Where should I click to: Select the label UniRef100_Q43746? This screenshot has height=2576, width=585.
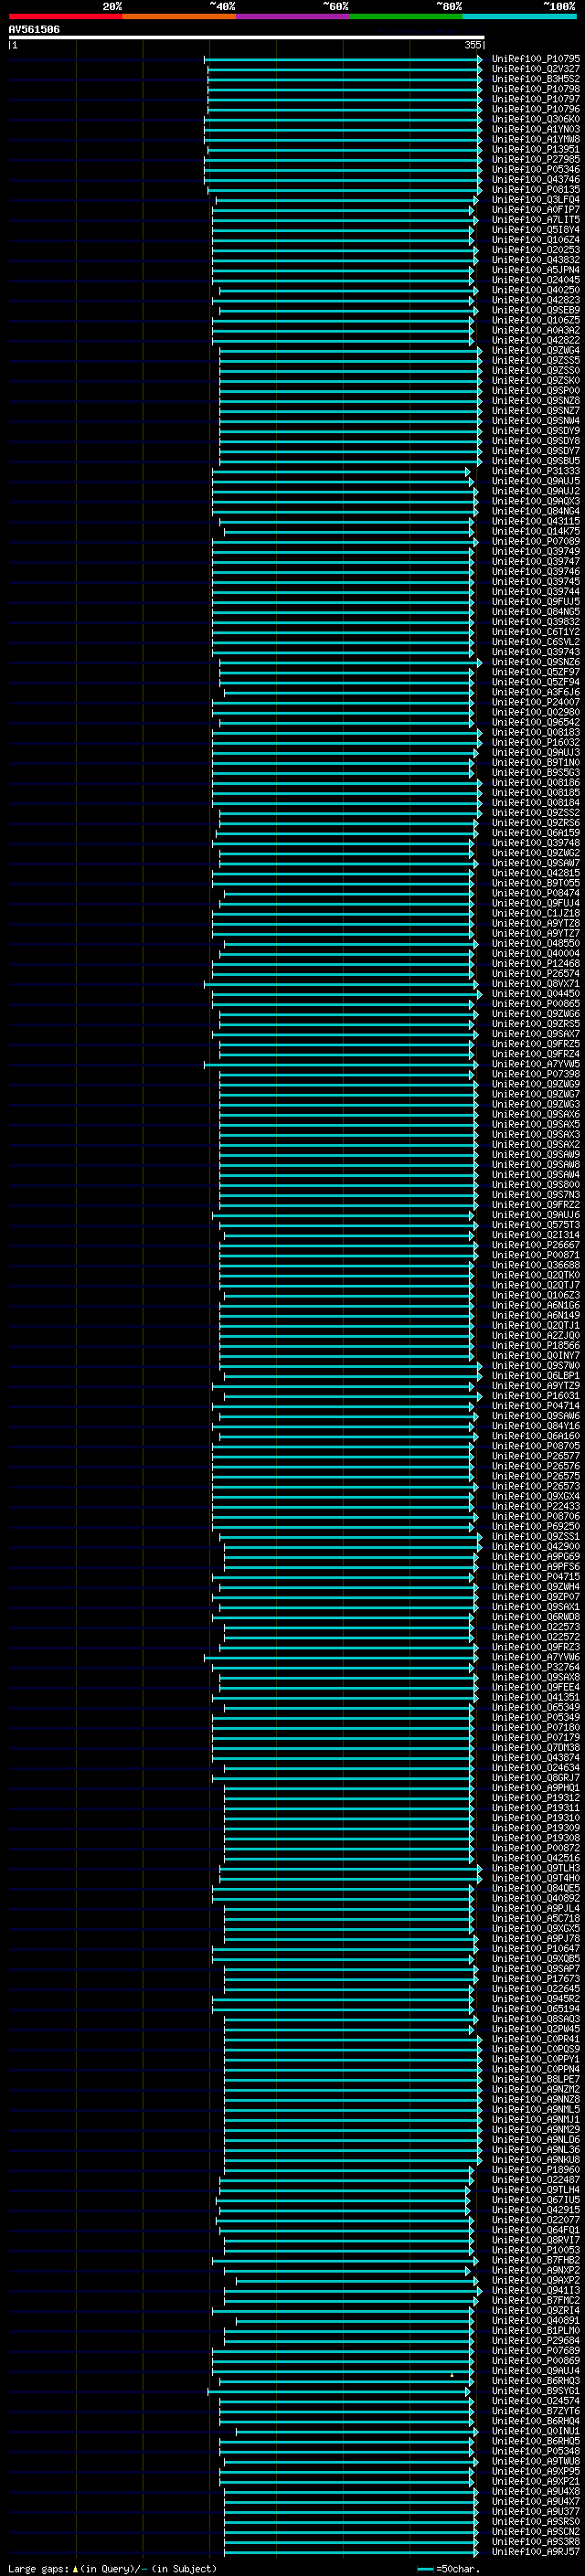pos(535,179)
